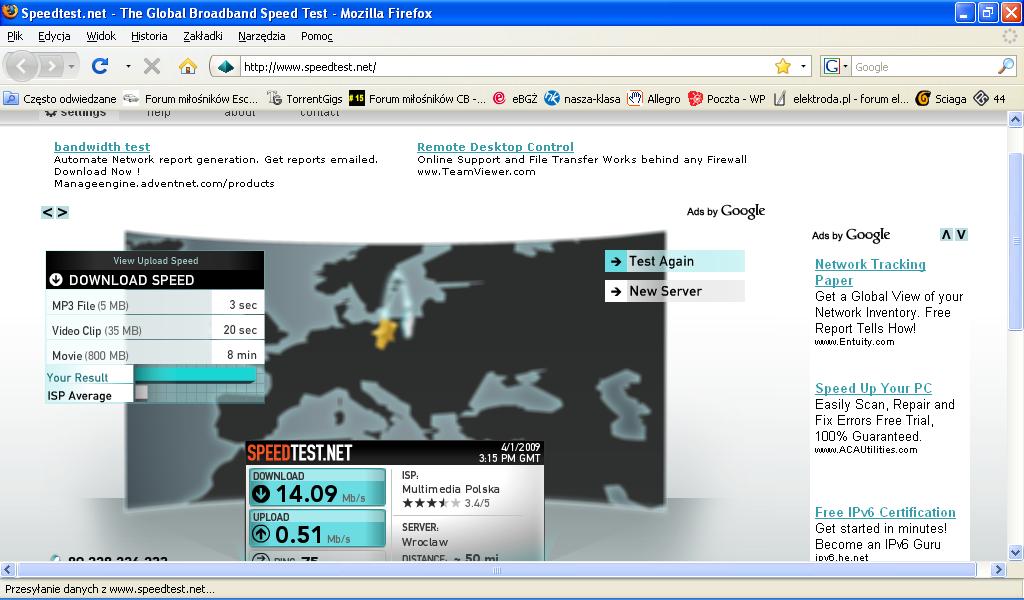
Task: Open the Narzędzia menu
Action: [262, 35]
